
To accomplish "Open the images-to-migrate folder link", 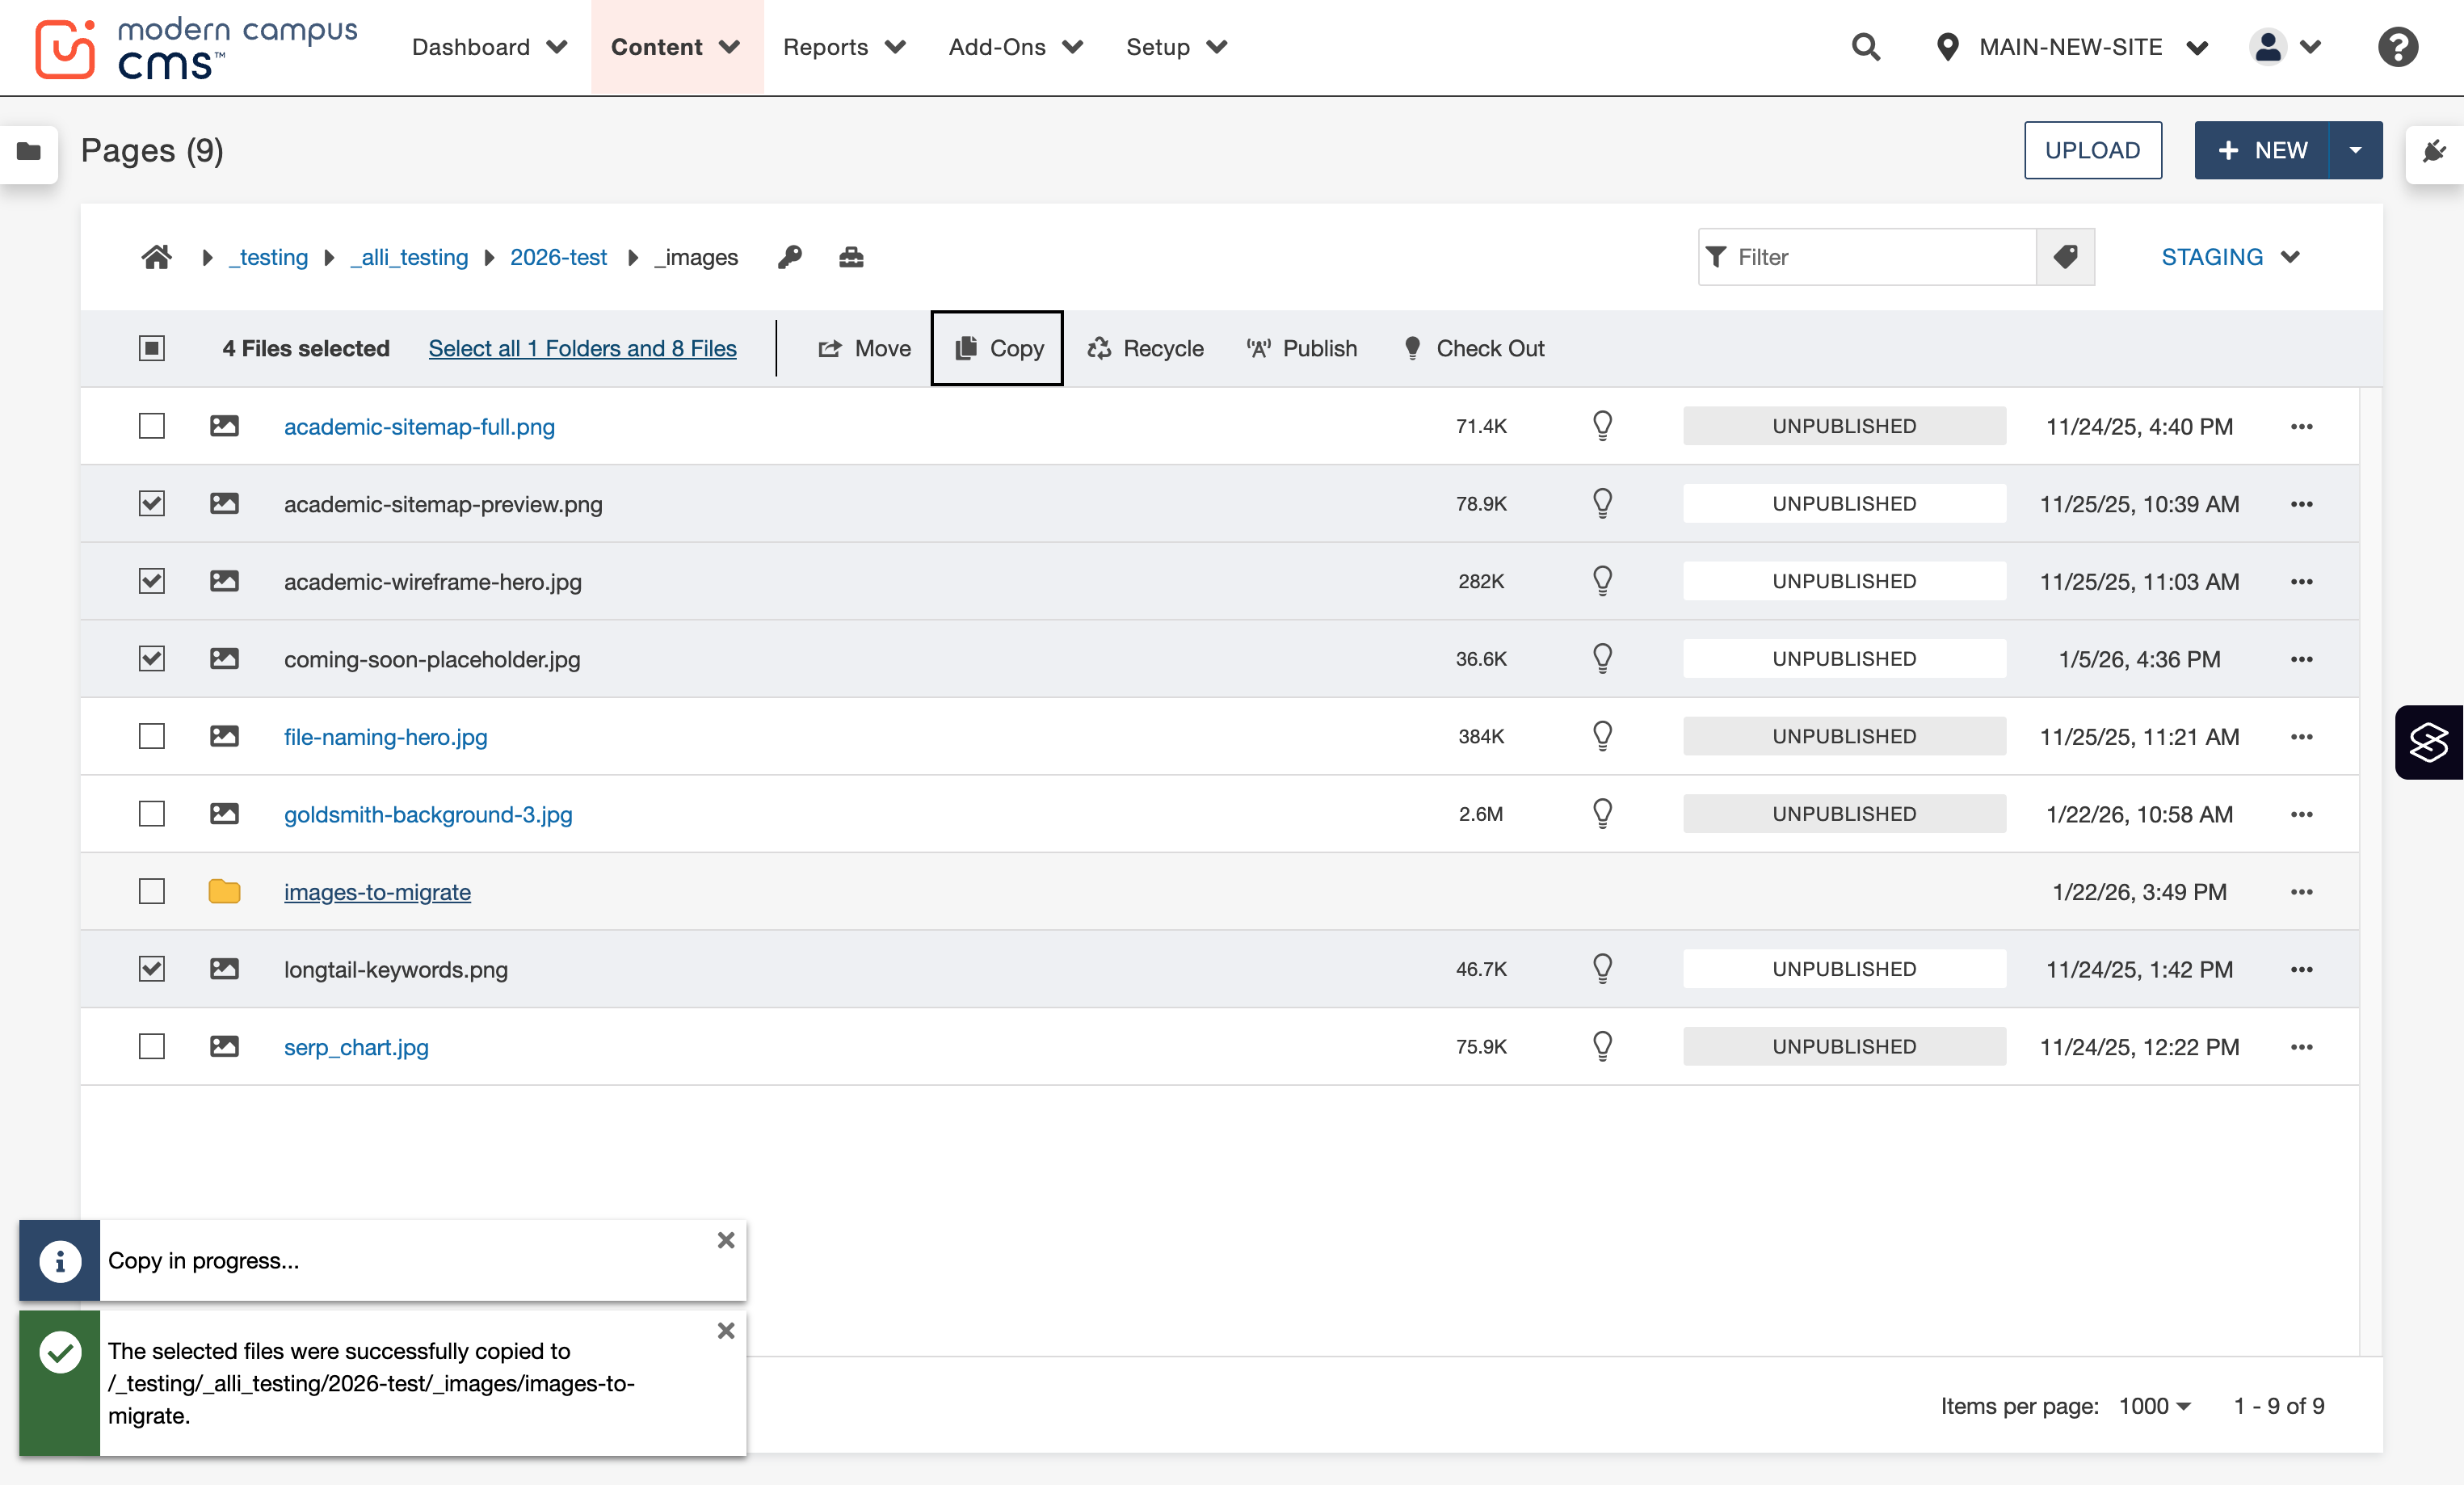I will coord(377,892).
